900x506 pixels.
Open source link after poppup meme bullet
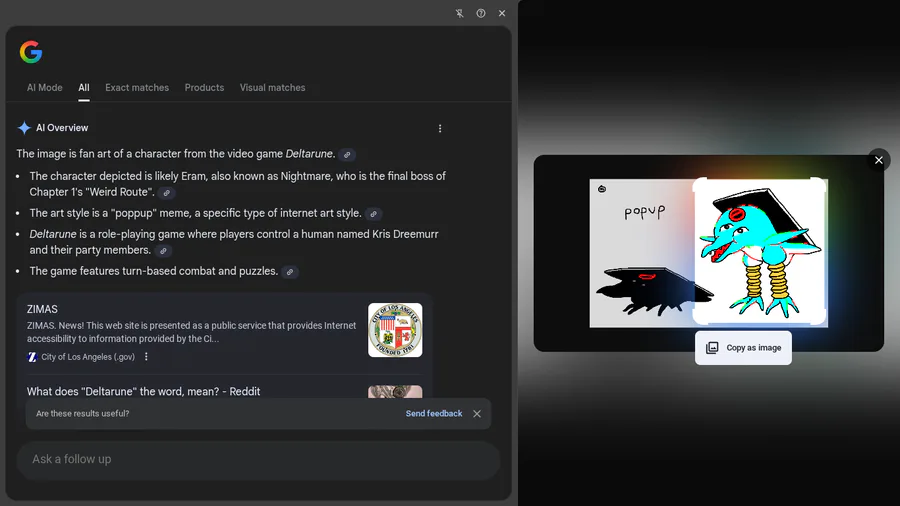374,214
